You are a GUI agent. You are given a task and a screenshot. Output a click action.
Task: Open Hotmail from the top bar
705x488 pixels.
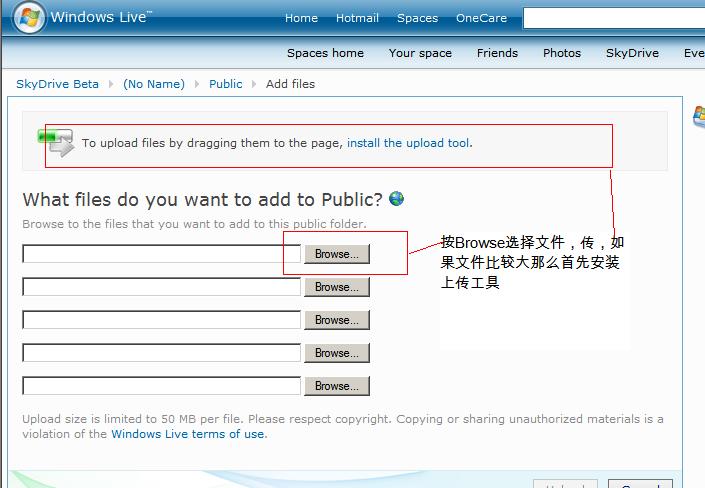[x=357, y=18]
